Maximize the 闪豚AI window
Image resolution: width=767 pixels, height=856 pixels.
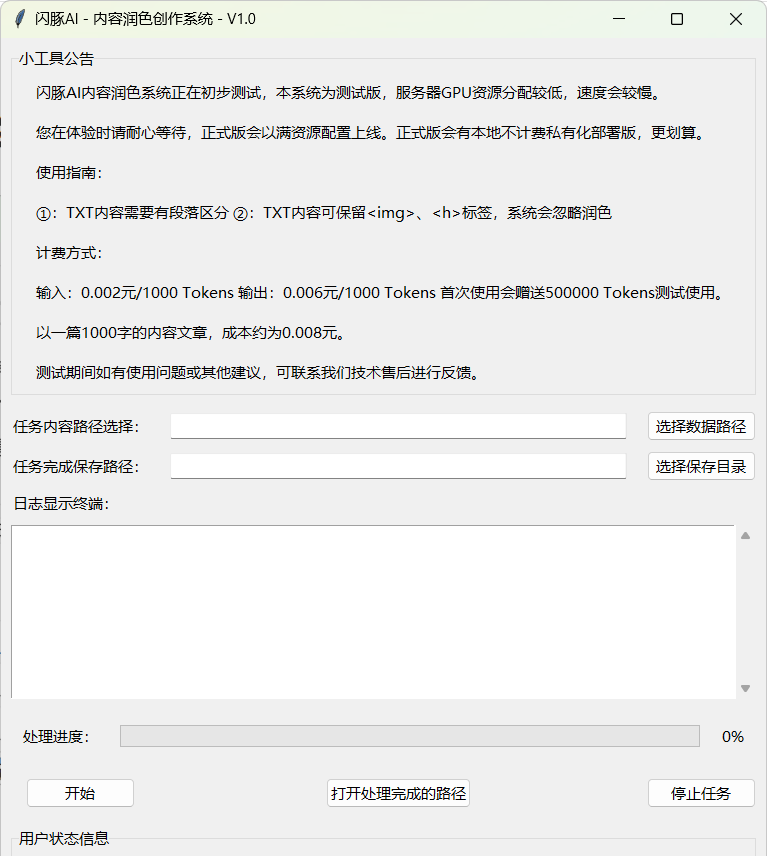point(677,19)
